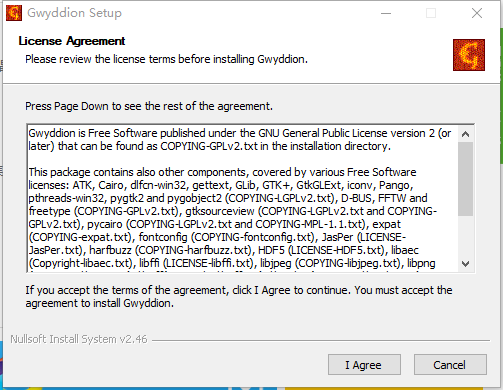The width and height of the screenshot is (503, 390).
Task: Click the 'Page Down to see the rest' instruction
Action: point(149,106)
